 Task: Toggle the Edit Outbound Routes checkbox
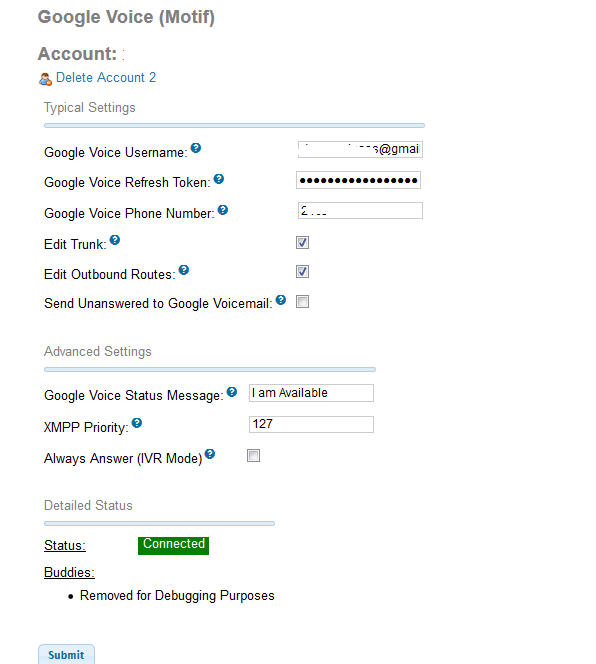(302, 271)
